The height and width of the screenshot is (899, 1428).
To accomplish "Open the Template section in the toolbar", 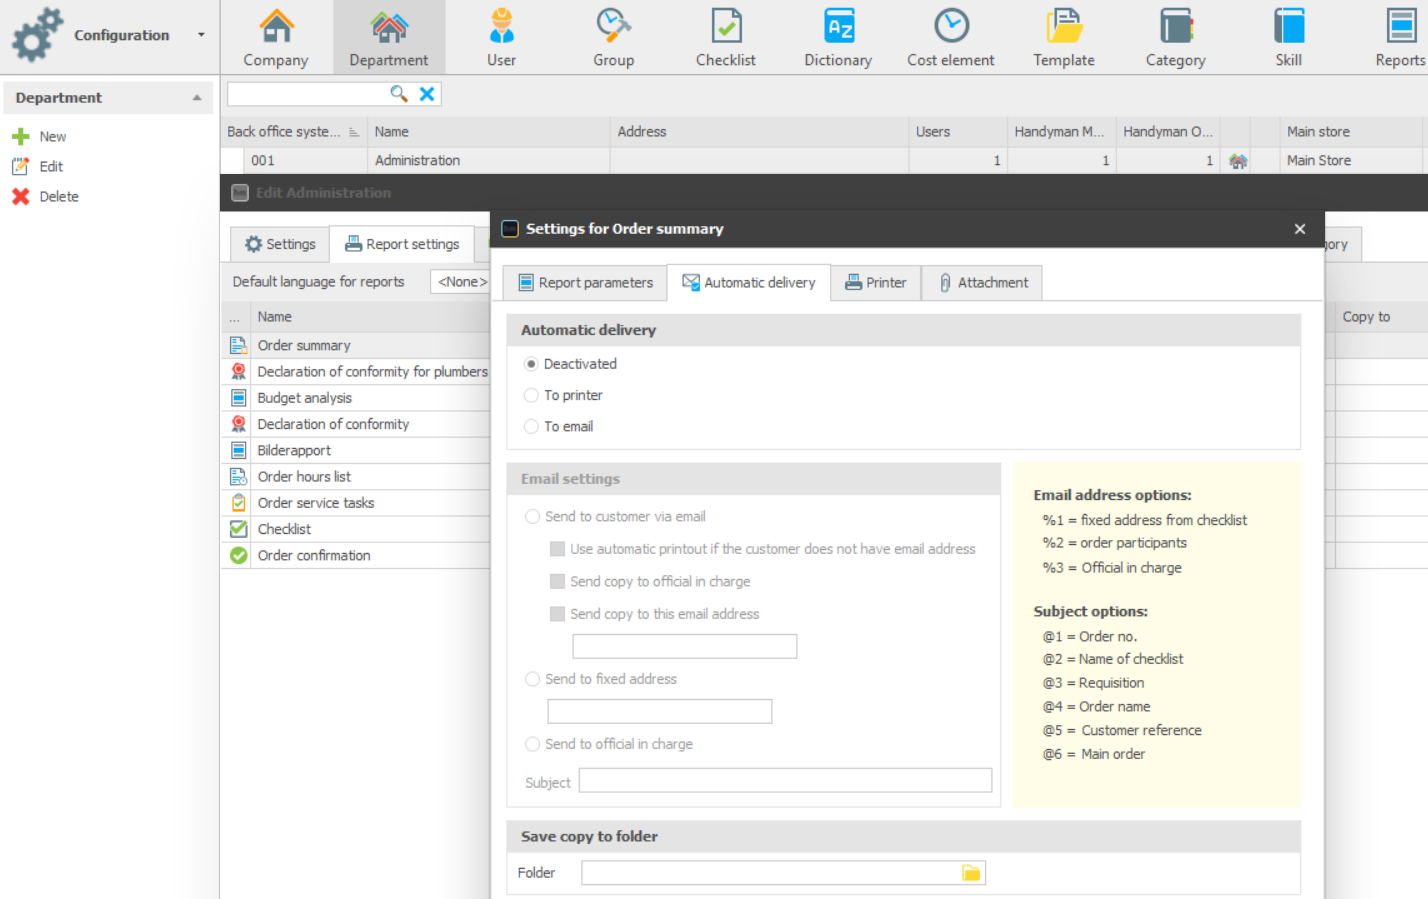I will click(1064, 38).
